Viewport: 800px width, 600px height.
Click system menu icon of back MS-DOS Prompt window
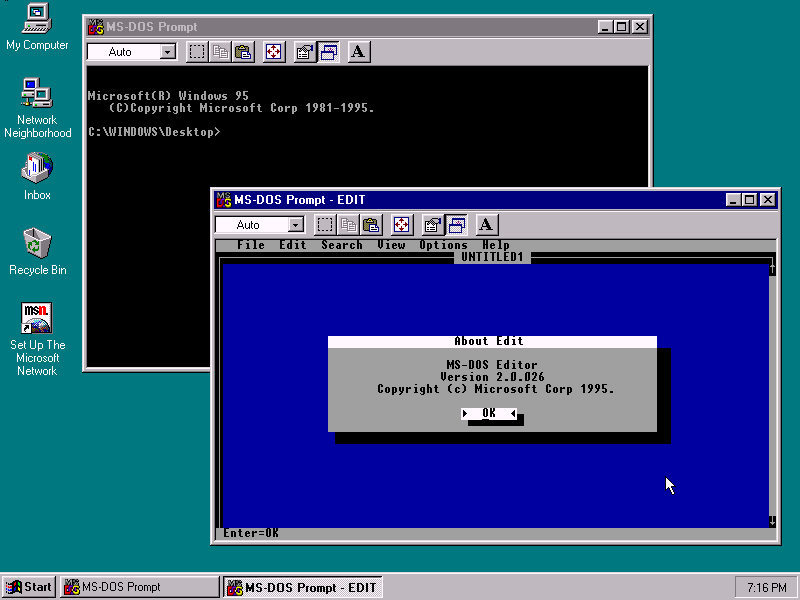[96, 27]
